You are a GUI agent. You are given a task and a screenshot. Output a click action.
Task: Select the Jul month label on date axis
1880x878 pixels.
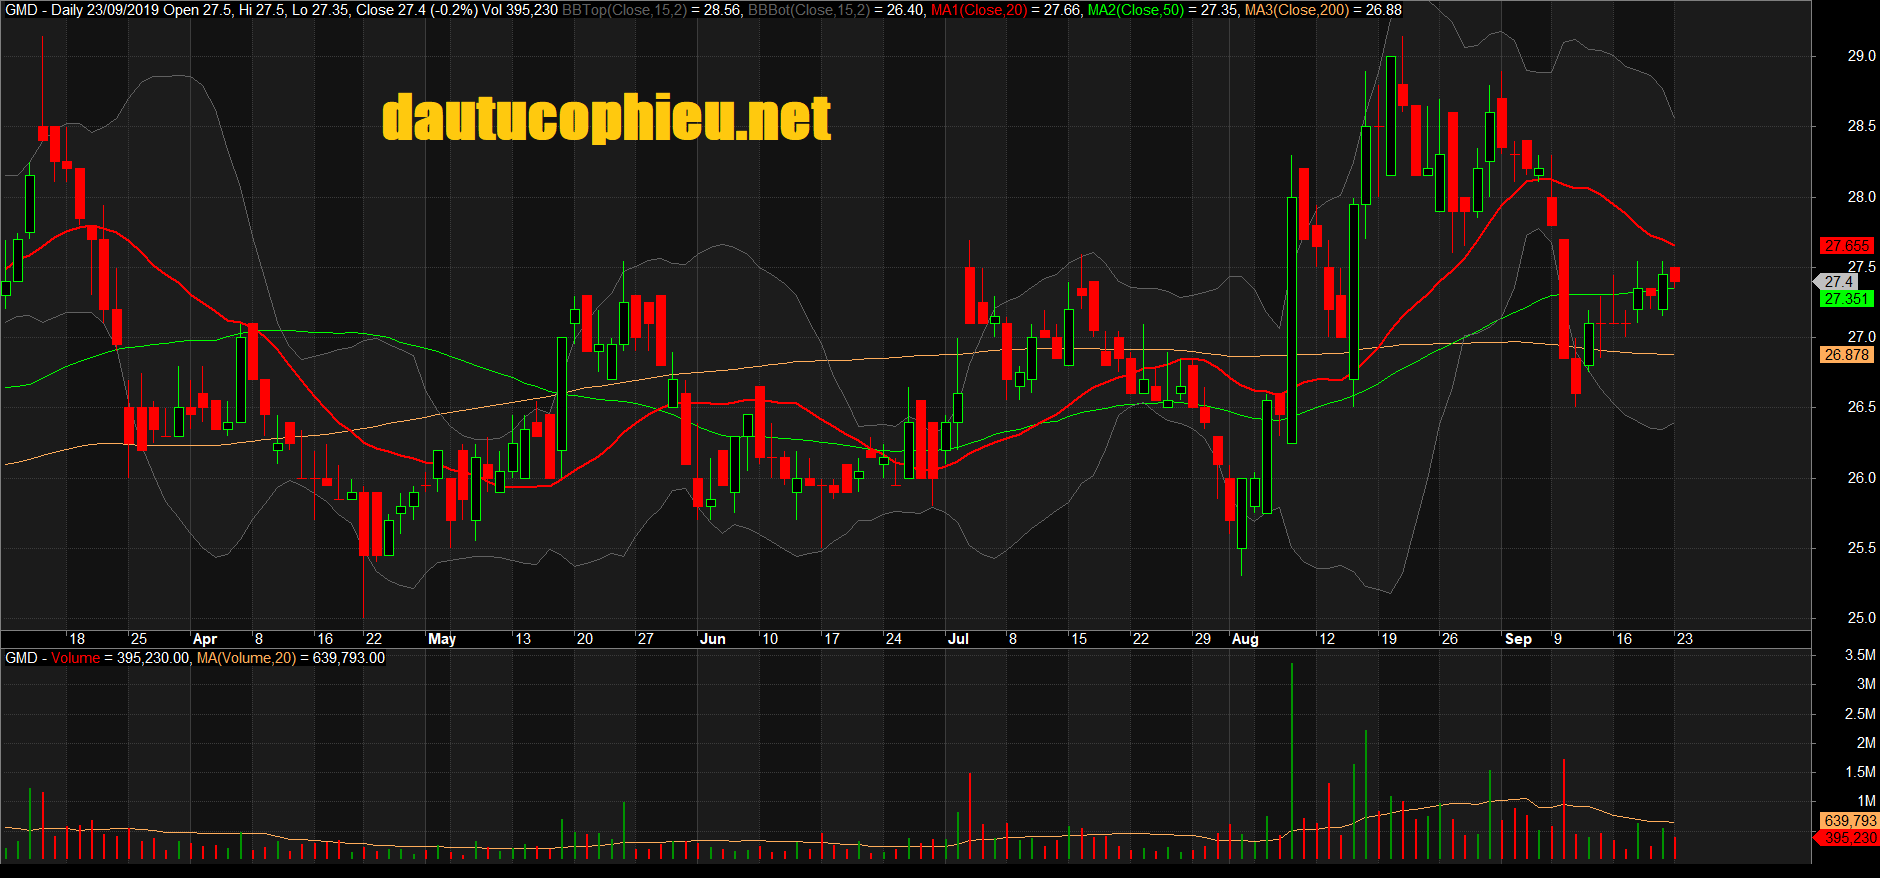tap(958, 639)
